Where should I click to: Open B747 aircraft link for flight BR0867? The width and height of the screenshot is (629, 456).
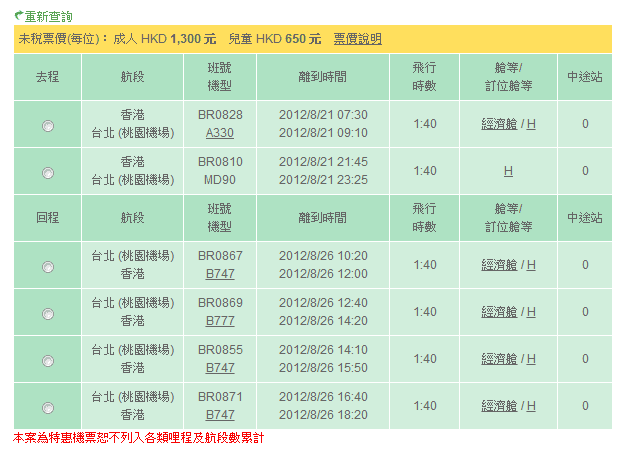coord(220,274)
